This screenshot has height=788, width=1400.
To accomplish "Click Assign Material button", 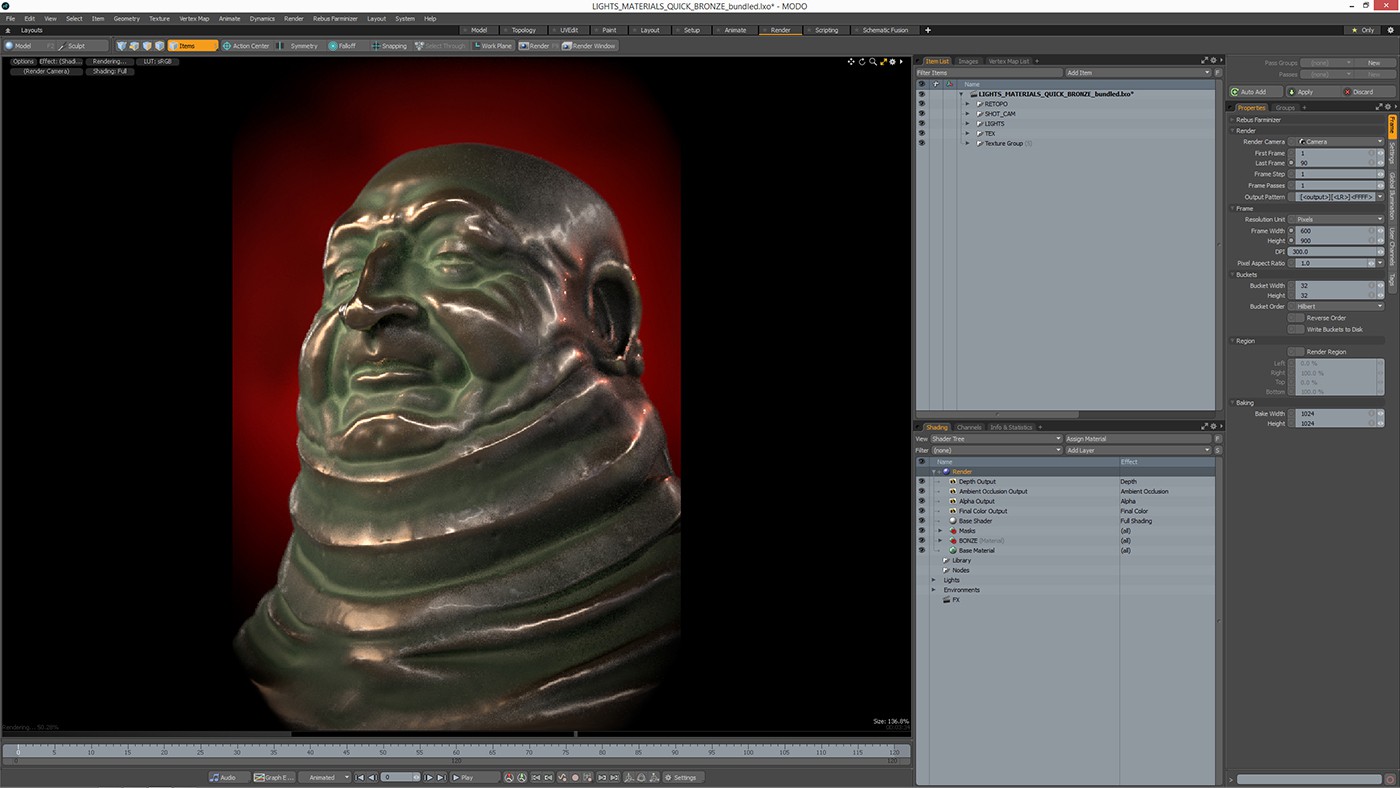I will pos(1138,439).
